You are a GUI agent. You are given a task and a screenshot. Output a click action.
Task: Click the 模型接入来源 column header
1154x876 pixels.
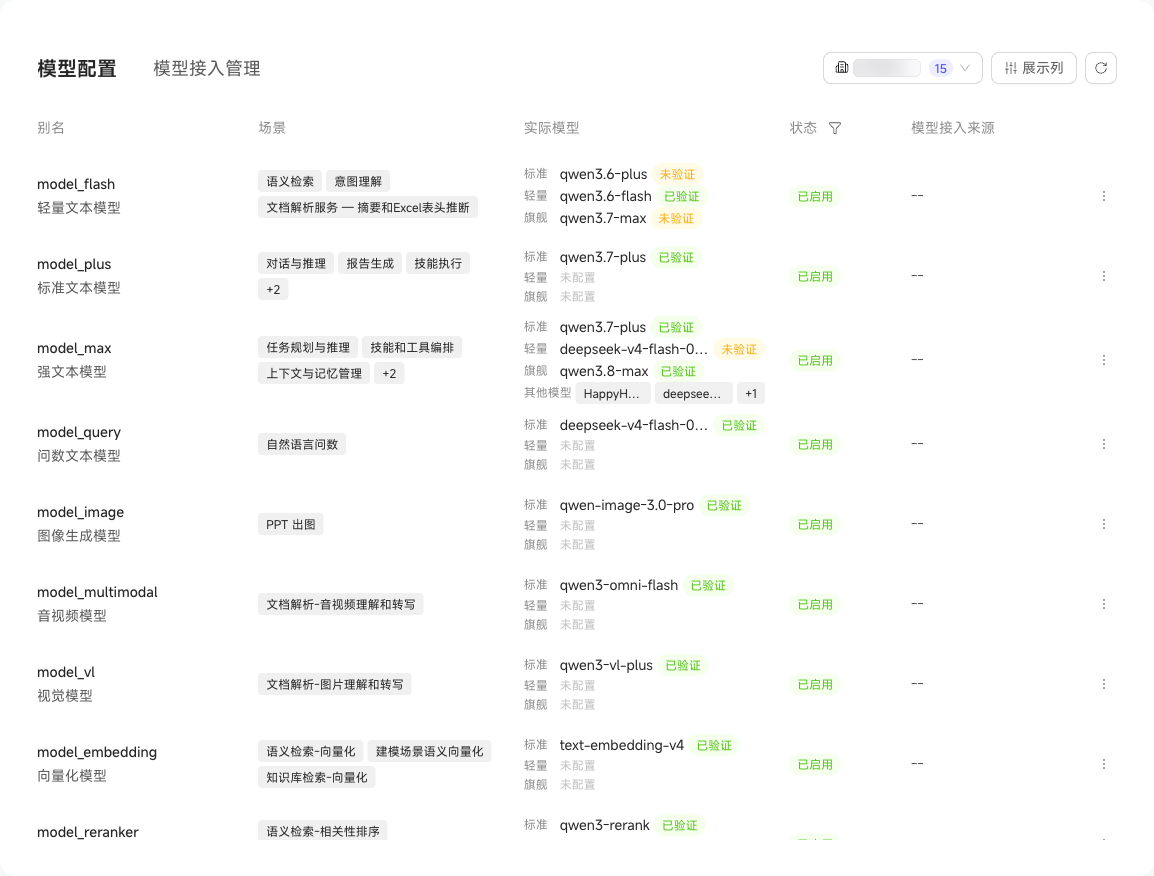[x=953, y=128]
